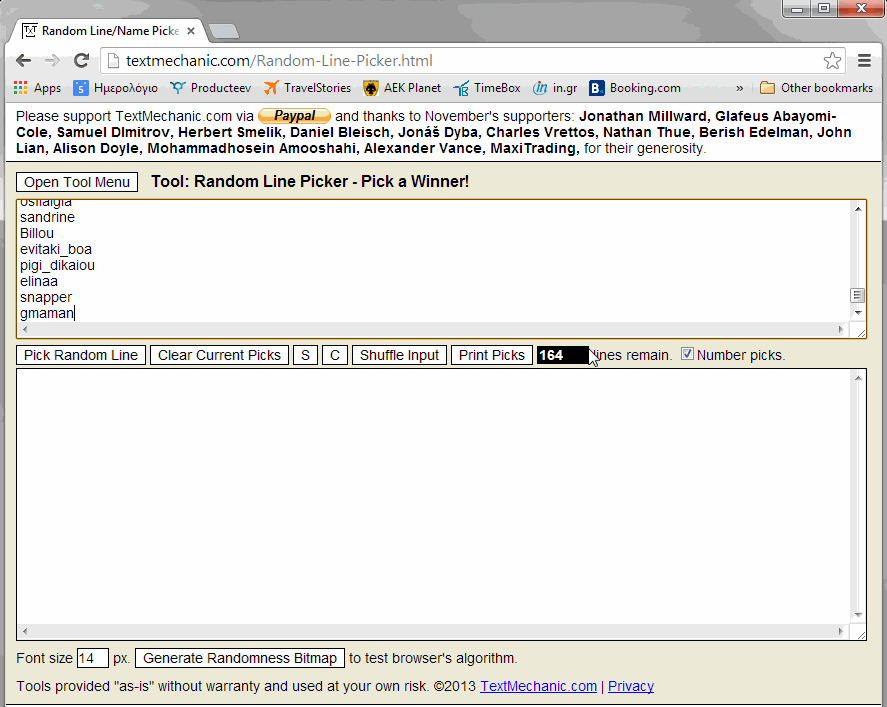Bookmark this page with the star icon
The height and width of the screenshot is (707, 887).
832,60
